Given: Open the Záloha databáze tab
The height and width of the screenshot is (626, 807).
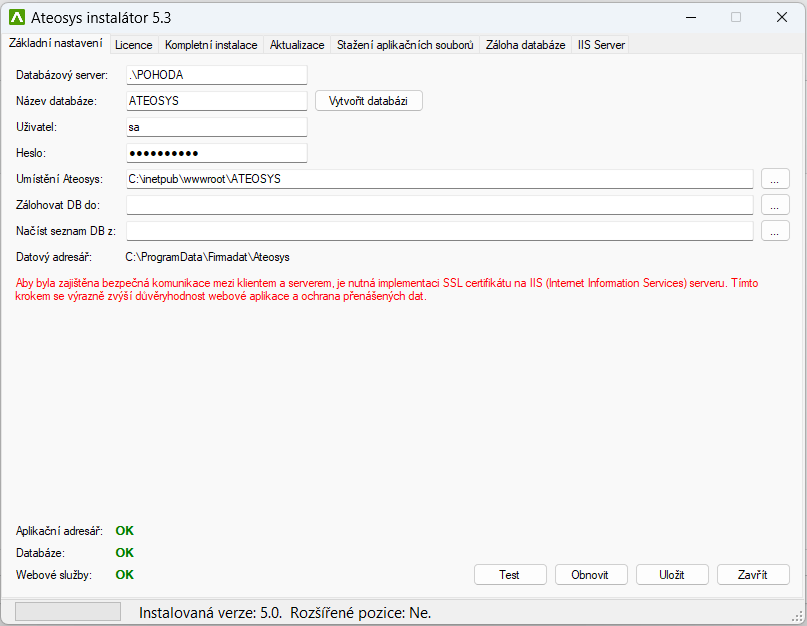Looking at the screenshot, I should coord(525,45).
